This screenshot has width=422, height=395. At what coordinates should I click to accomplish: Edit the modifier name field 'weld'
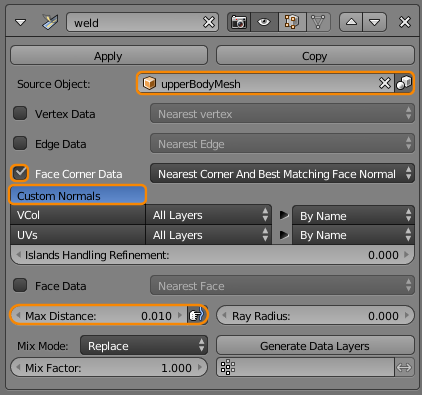142,22
